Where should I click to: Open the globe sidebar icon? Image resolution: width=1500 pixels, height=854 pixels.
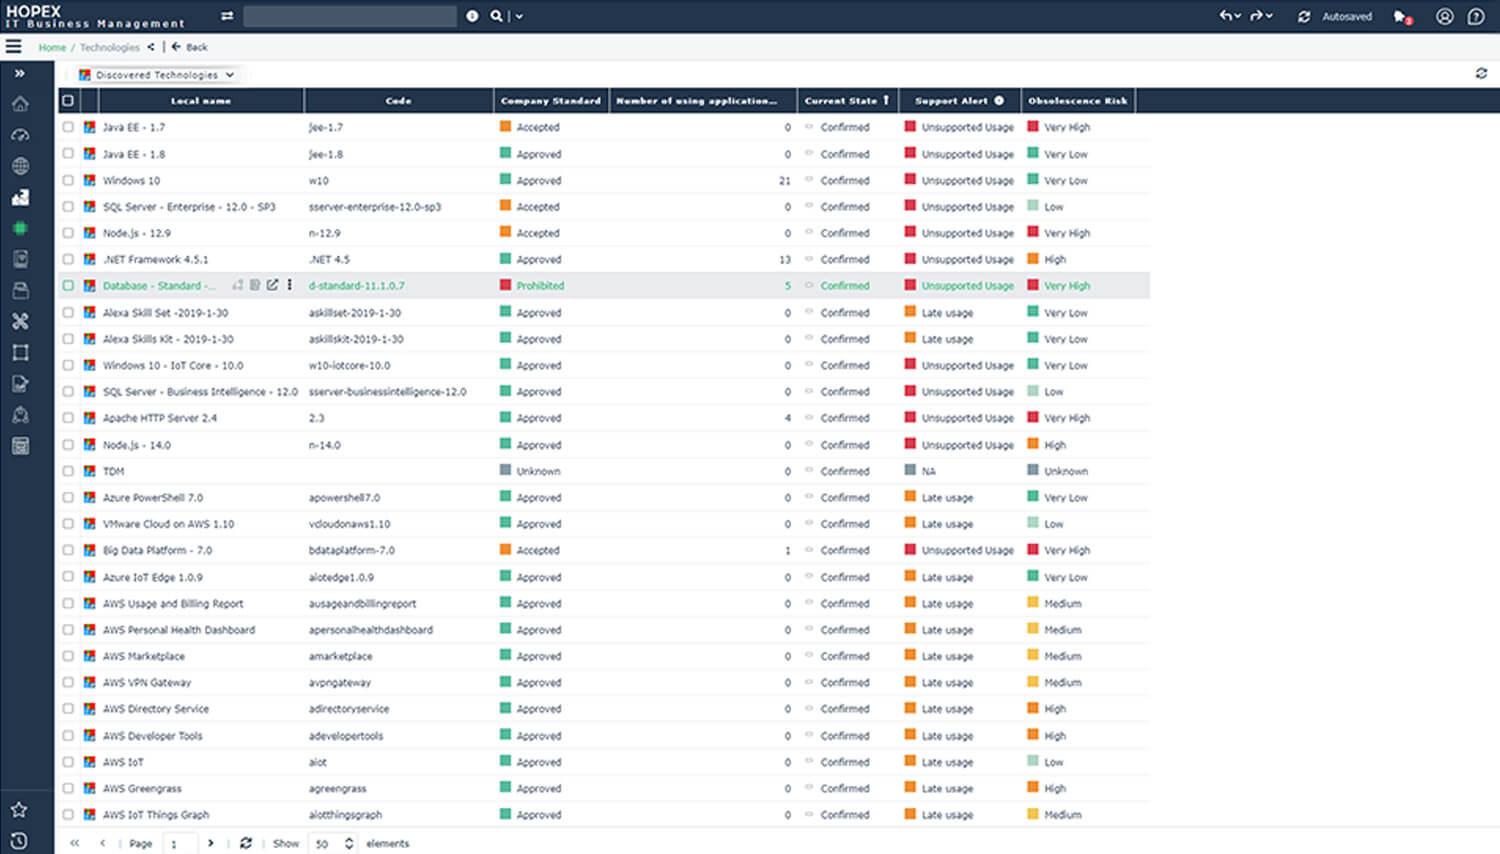coord(20,166)
